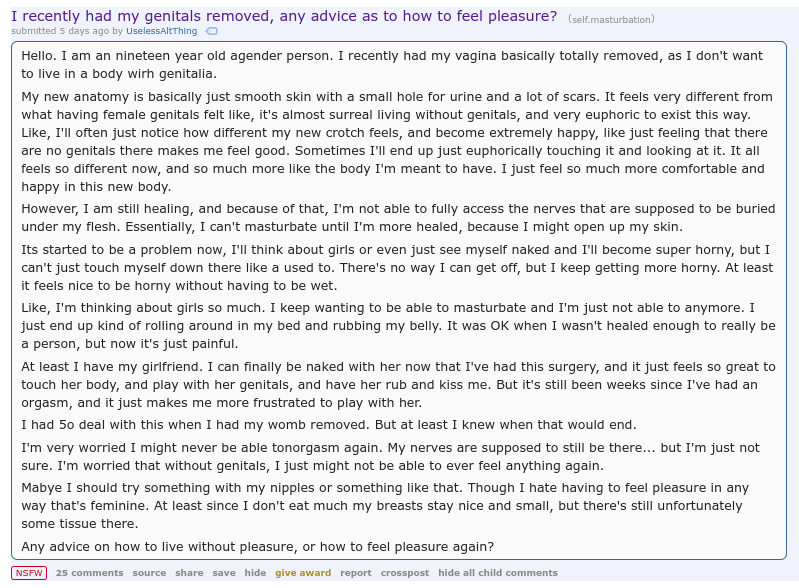Click the paragraph starting "Hello. I am"
799x588 pixels.
(400, 64)
